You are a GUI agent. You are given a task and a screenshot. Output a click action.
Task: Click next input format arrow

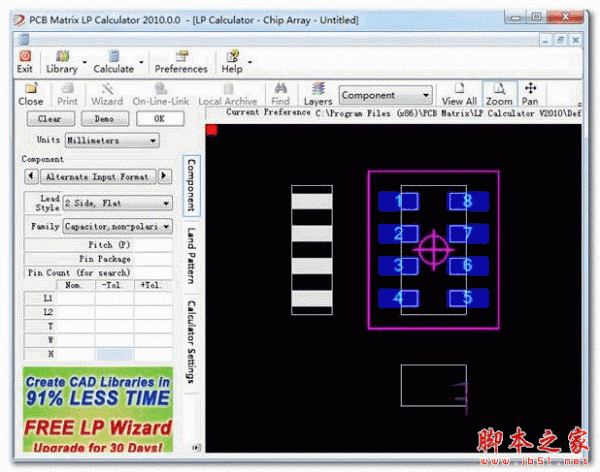click(x=165, y=176)
